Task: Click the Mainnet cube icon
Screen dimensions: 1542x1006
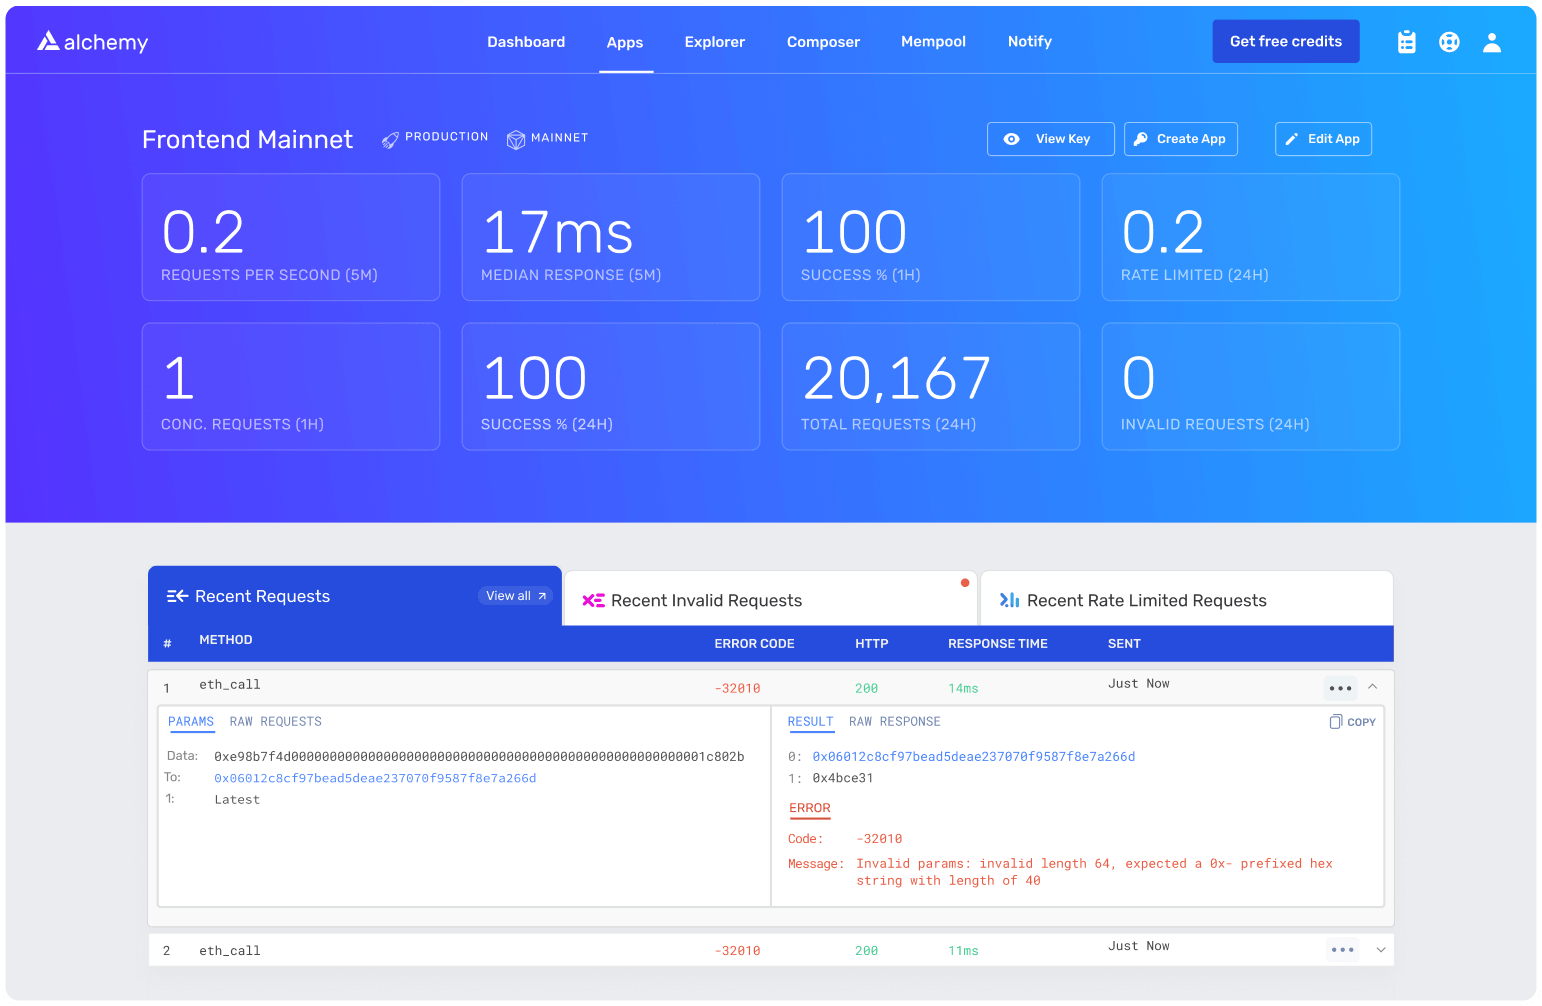Action: point(516,140)
